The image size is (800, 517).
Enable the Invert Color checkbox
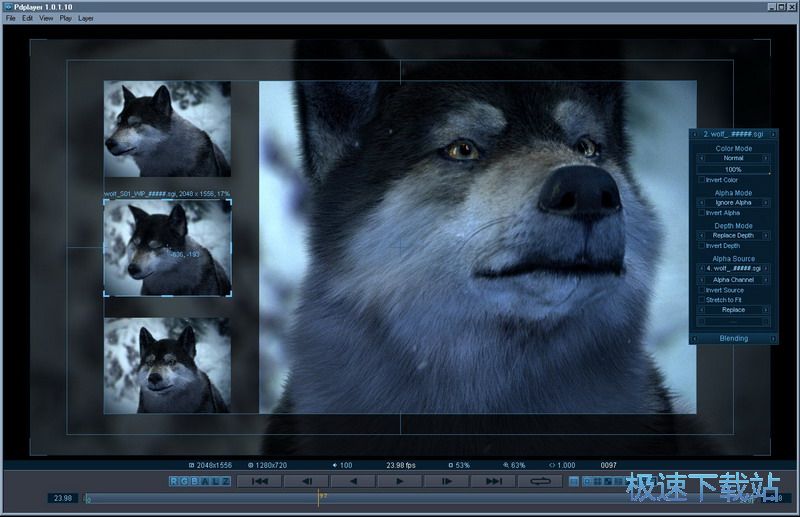[702, 180]
